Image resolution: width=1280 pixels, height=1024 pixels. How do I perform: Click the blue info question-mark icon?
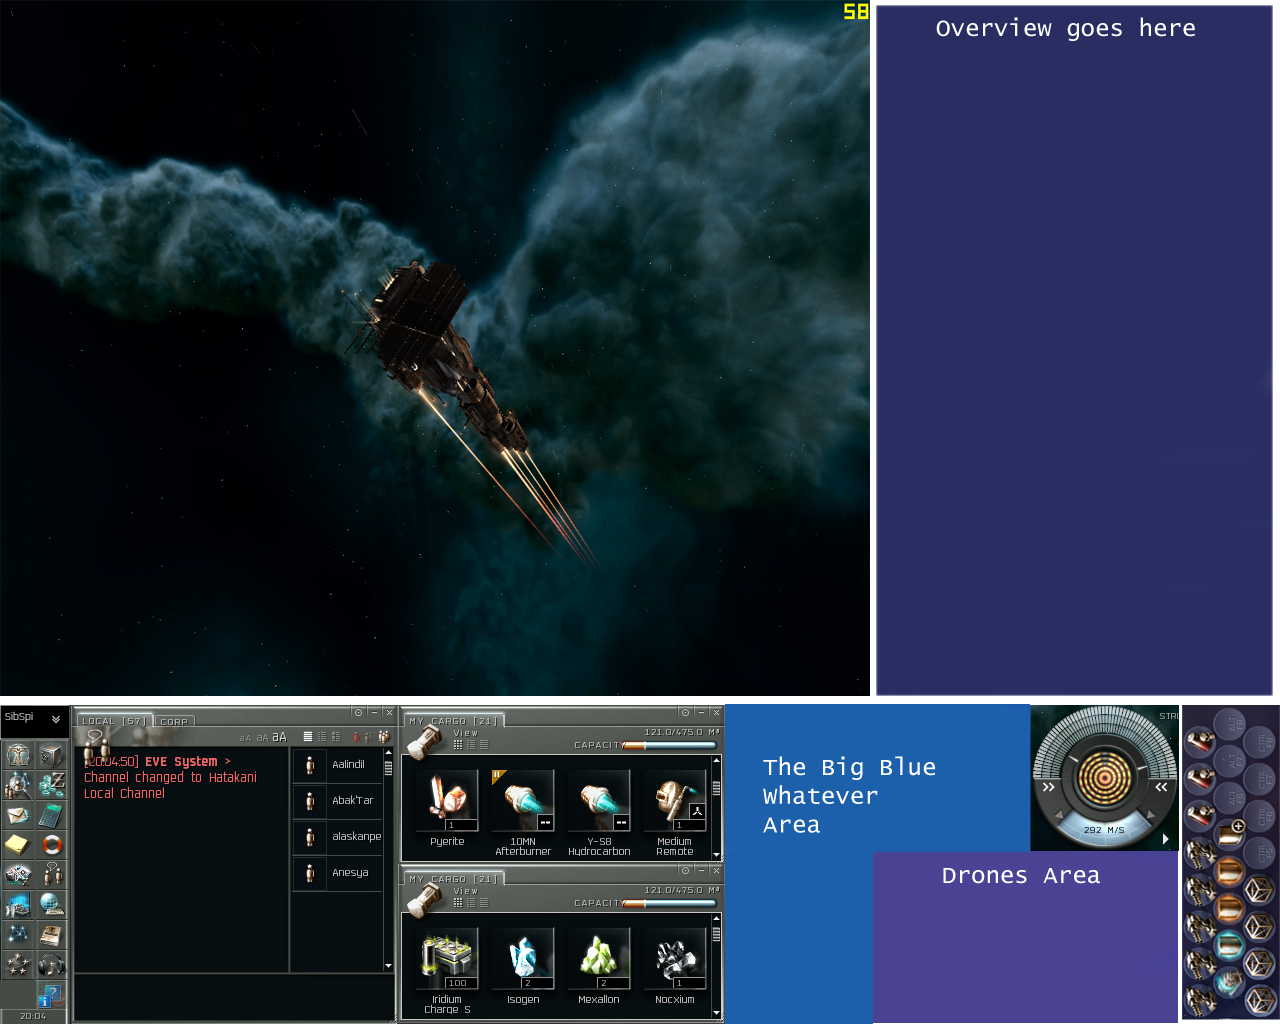[51, 994]
